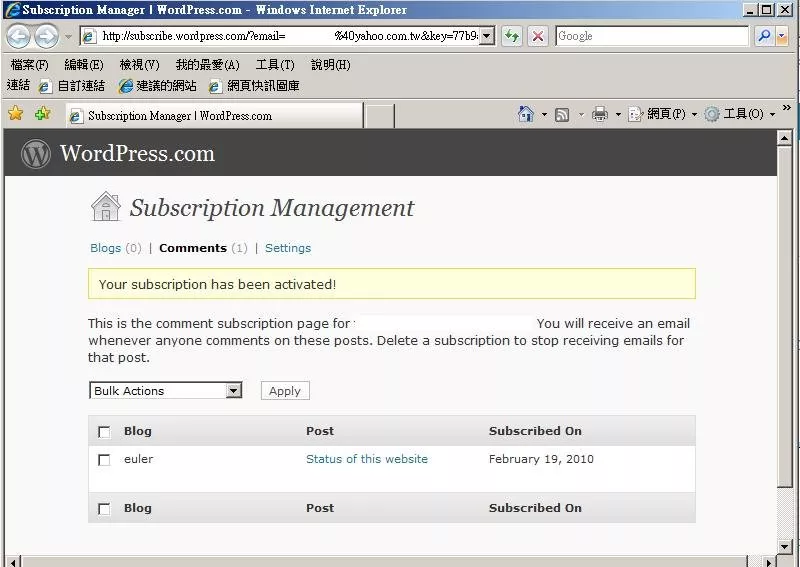
Task: Click the browser Forward arrow button
Action: click(x=46, y=36)
